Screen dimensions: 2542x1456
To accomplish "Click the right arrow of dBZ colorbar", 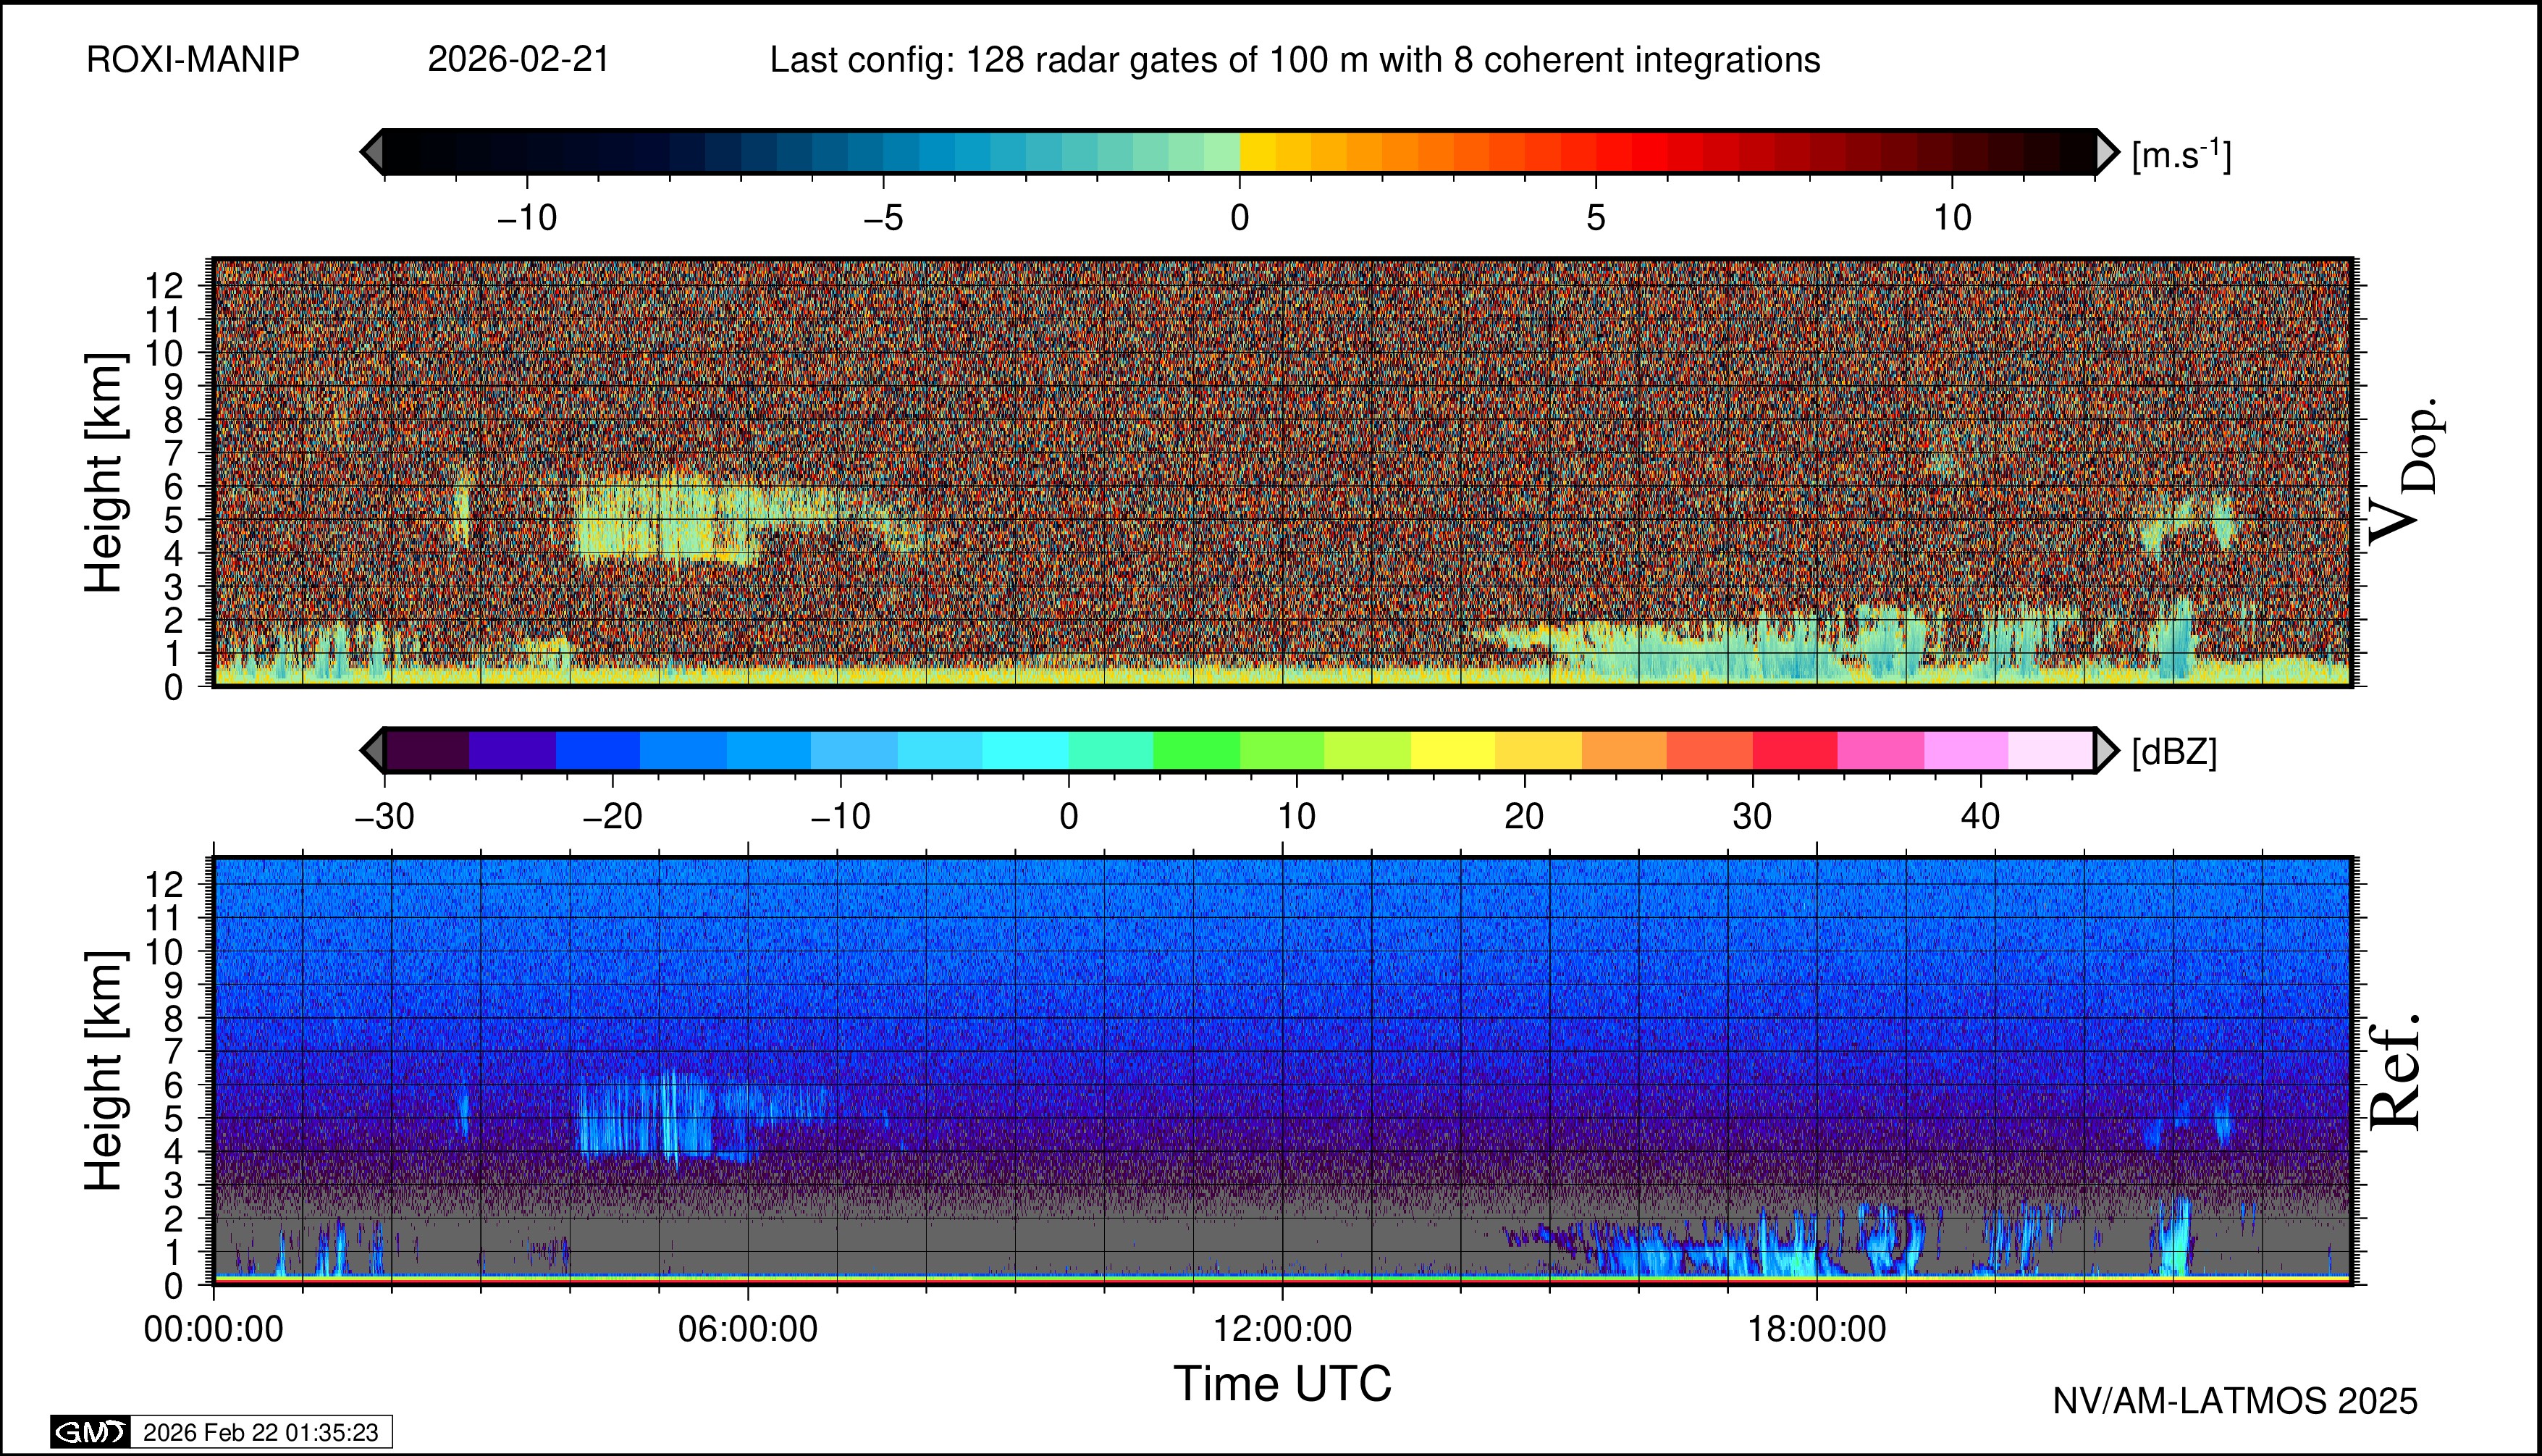I will [2106, 750].
